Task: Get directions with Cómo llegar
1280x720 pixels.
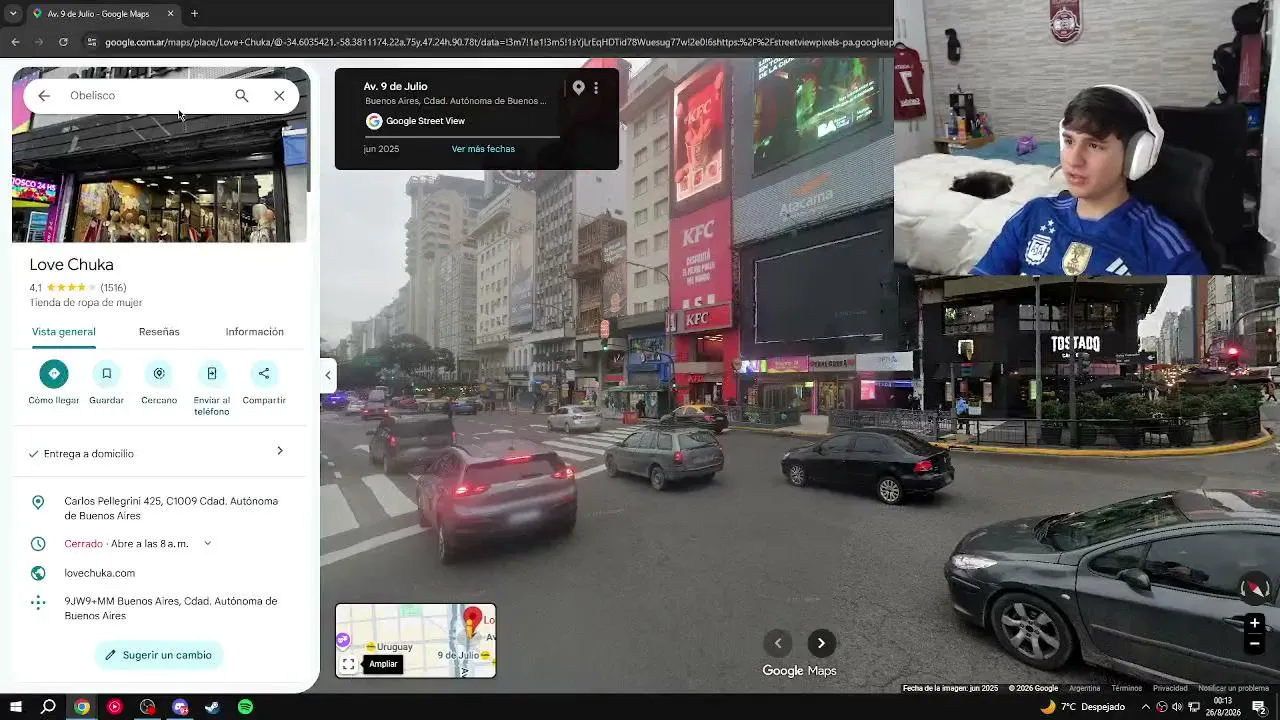Action: coord(54,383)
